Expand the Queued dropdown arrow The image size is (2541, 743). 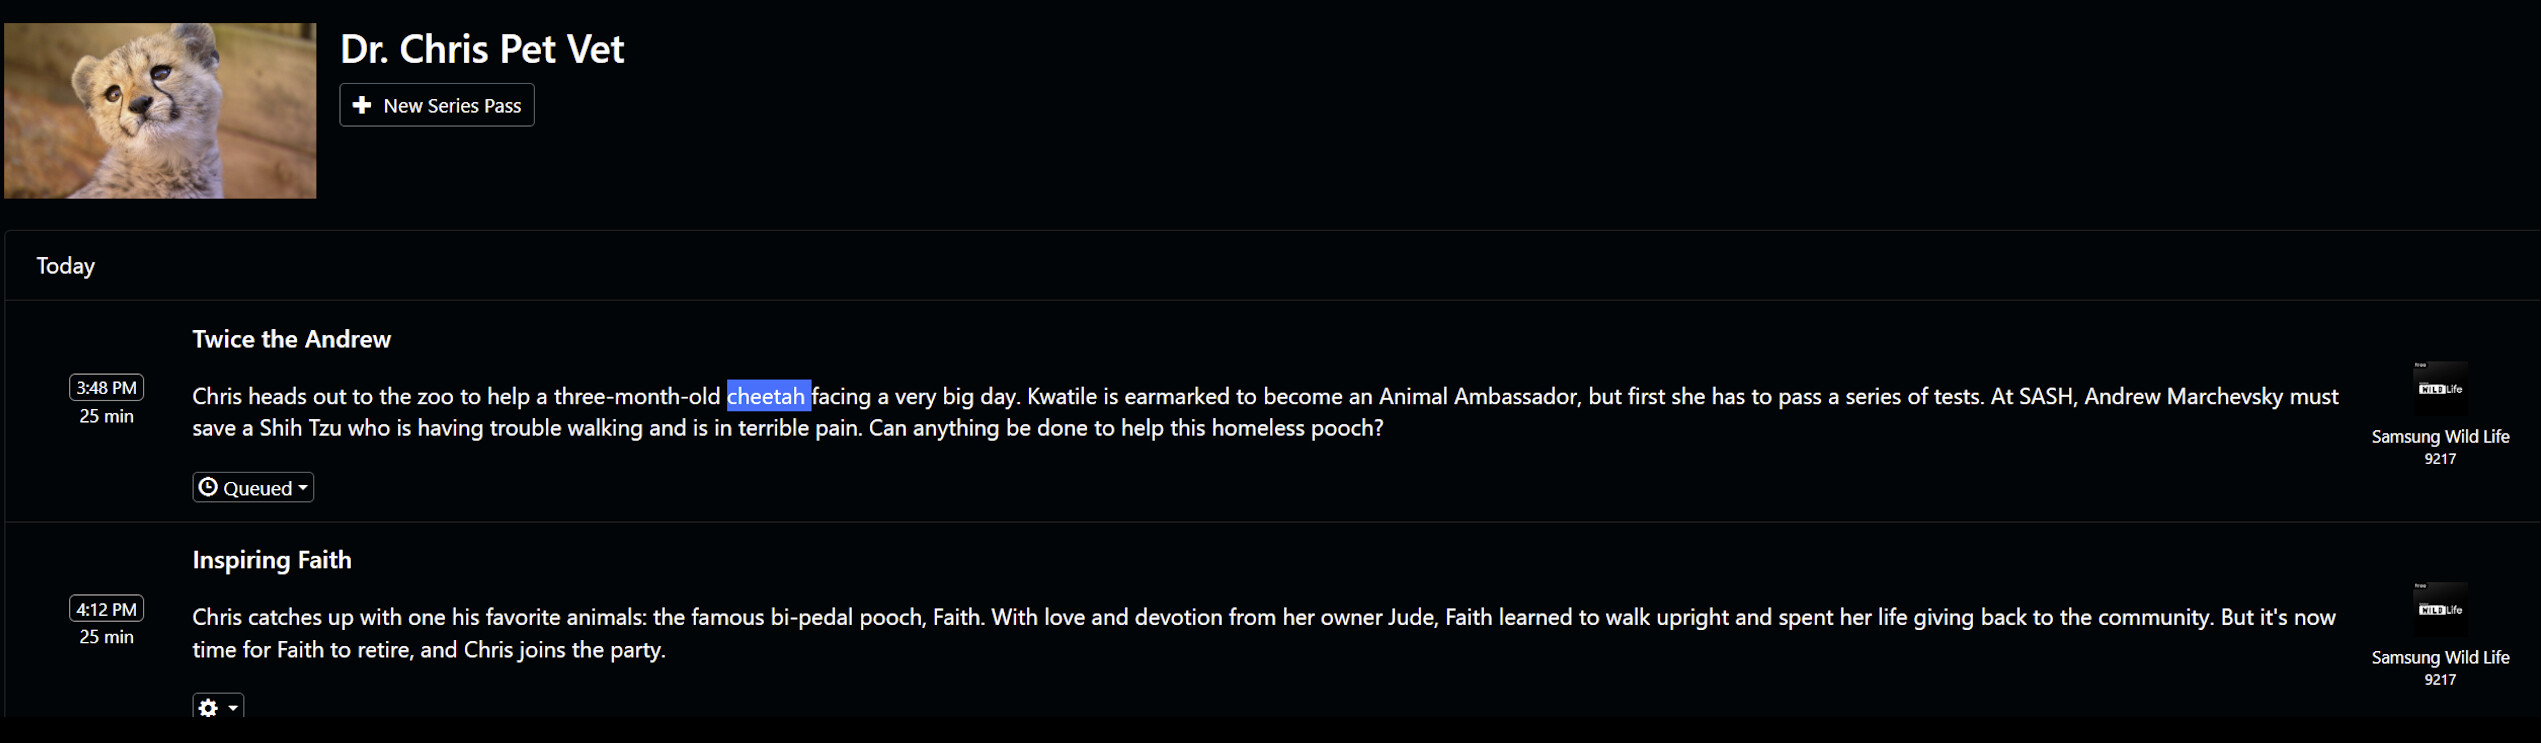click(x=303, y=488)
